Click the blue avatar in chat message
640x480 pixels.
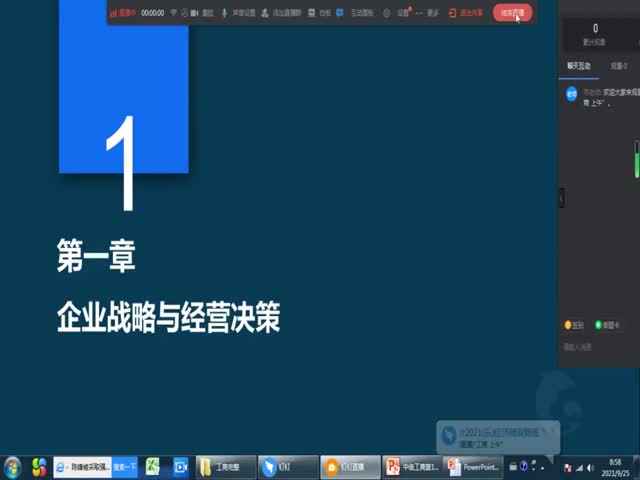572,94
